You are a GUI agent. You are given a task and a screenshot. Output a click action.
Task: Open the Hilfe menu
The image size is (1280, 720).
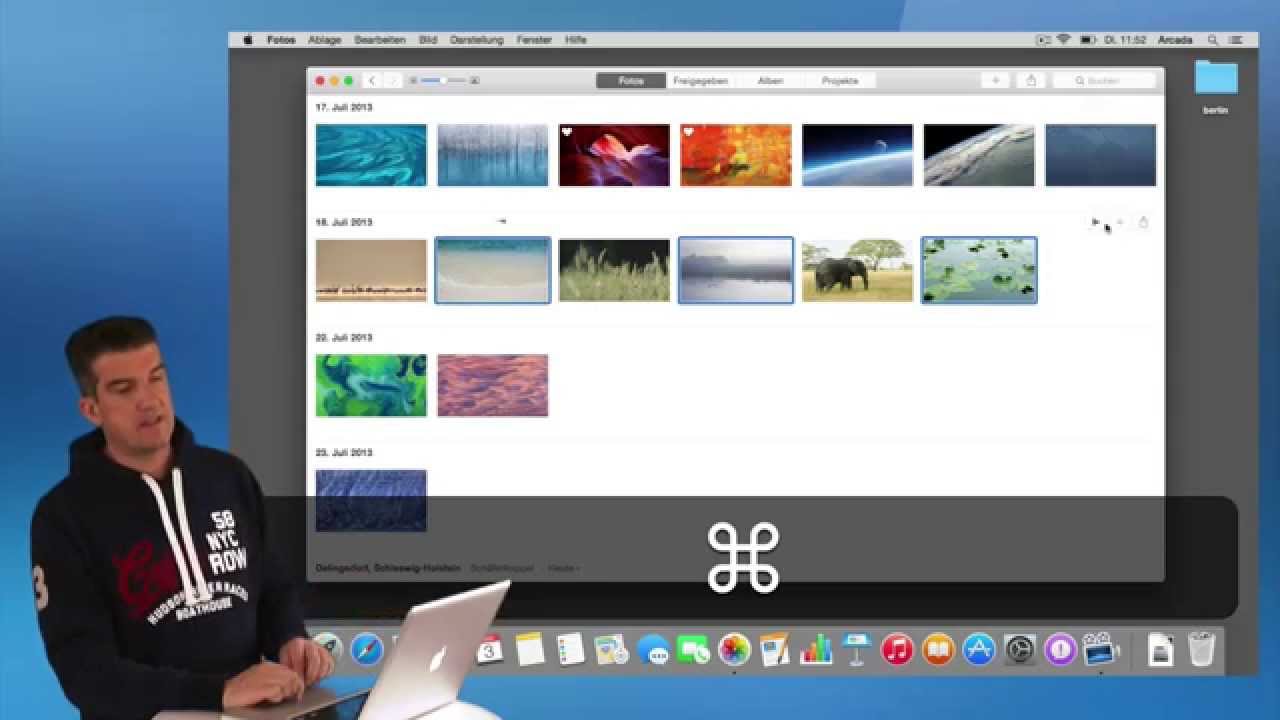pos(576,40)
